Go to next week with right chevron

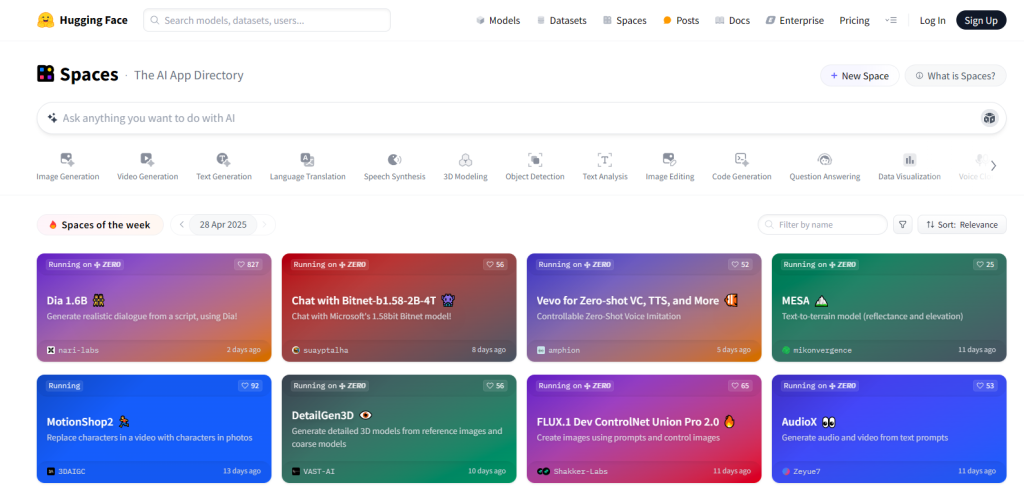264,225
